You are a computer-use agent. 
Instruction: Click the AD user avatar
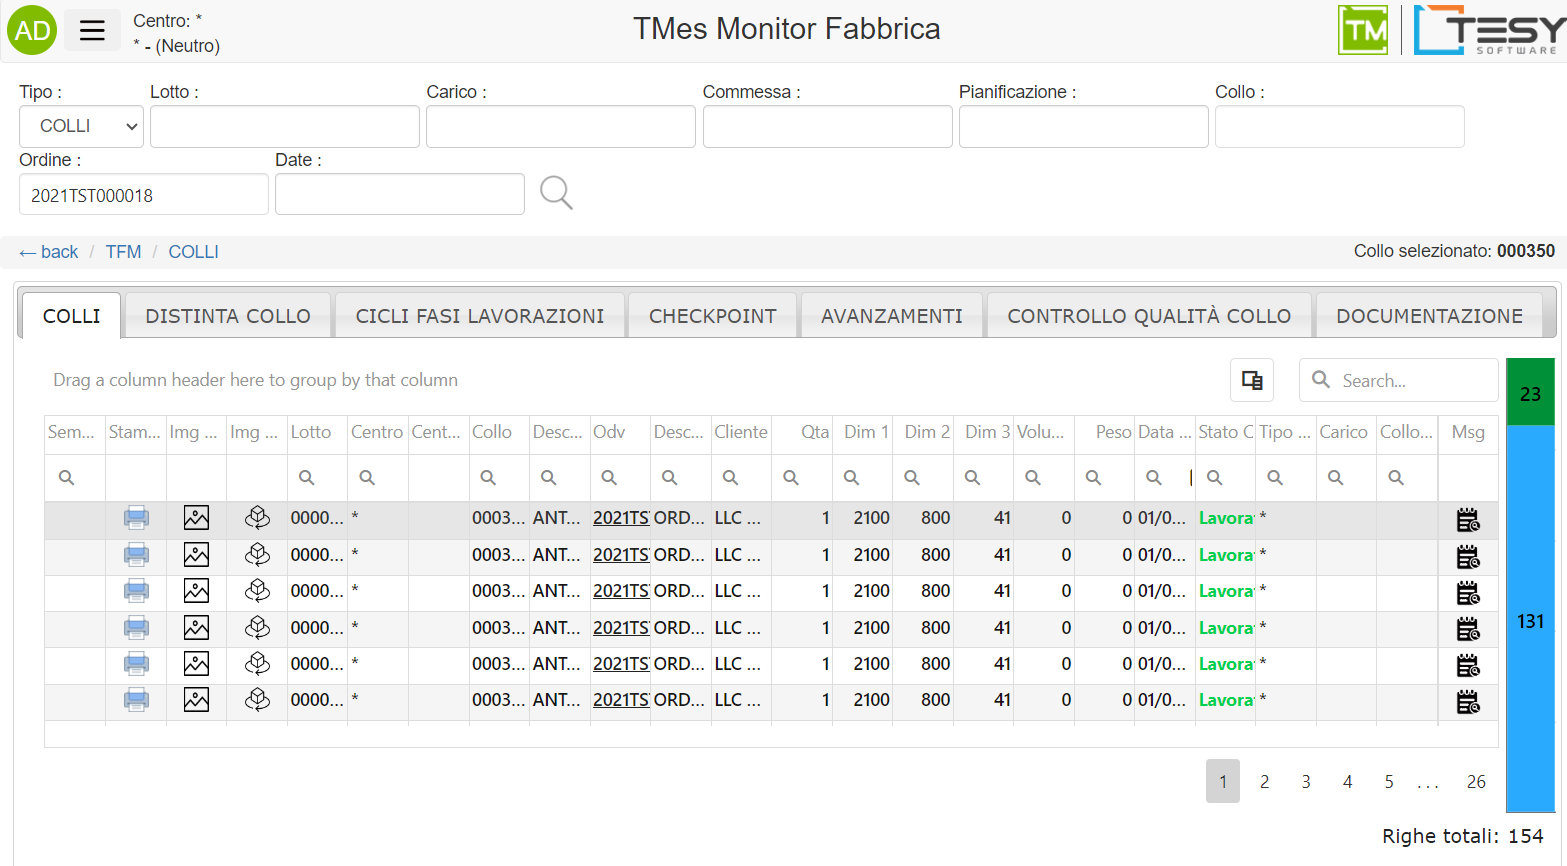[x=32, y=31]
